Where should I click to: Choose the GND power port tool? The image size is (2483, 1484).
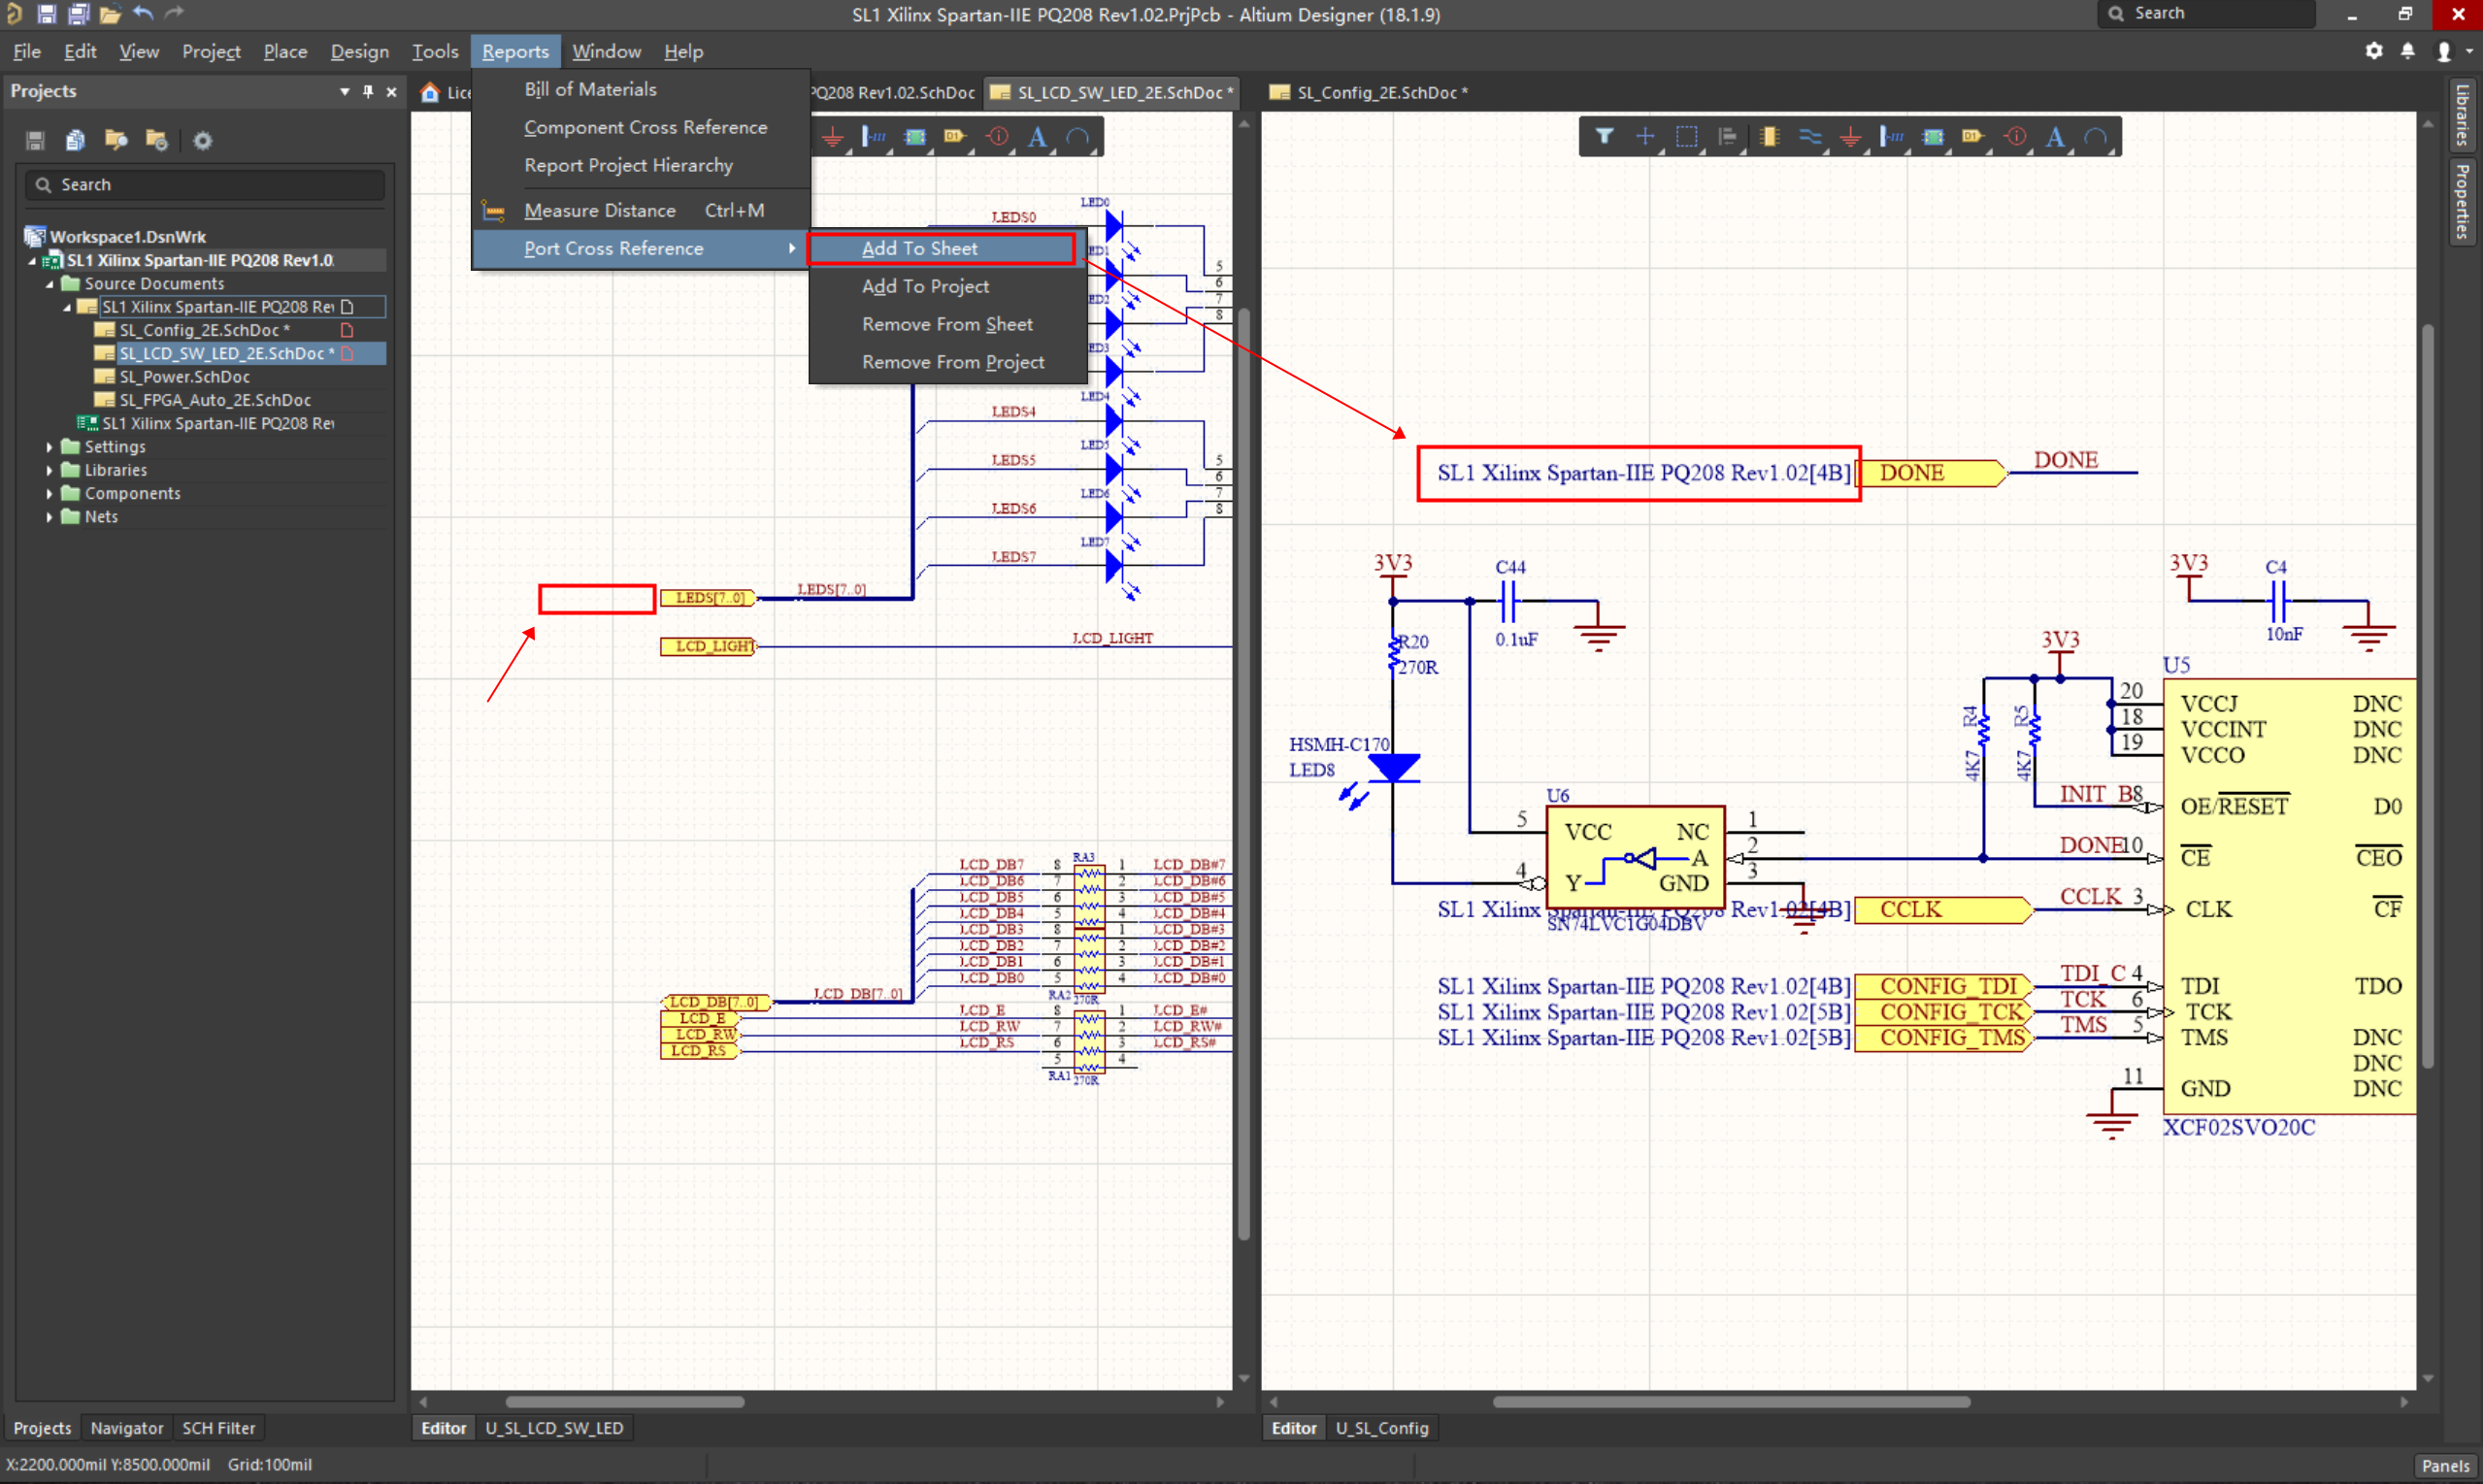[1851, 137]
